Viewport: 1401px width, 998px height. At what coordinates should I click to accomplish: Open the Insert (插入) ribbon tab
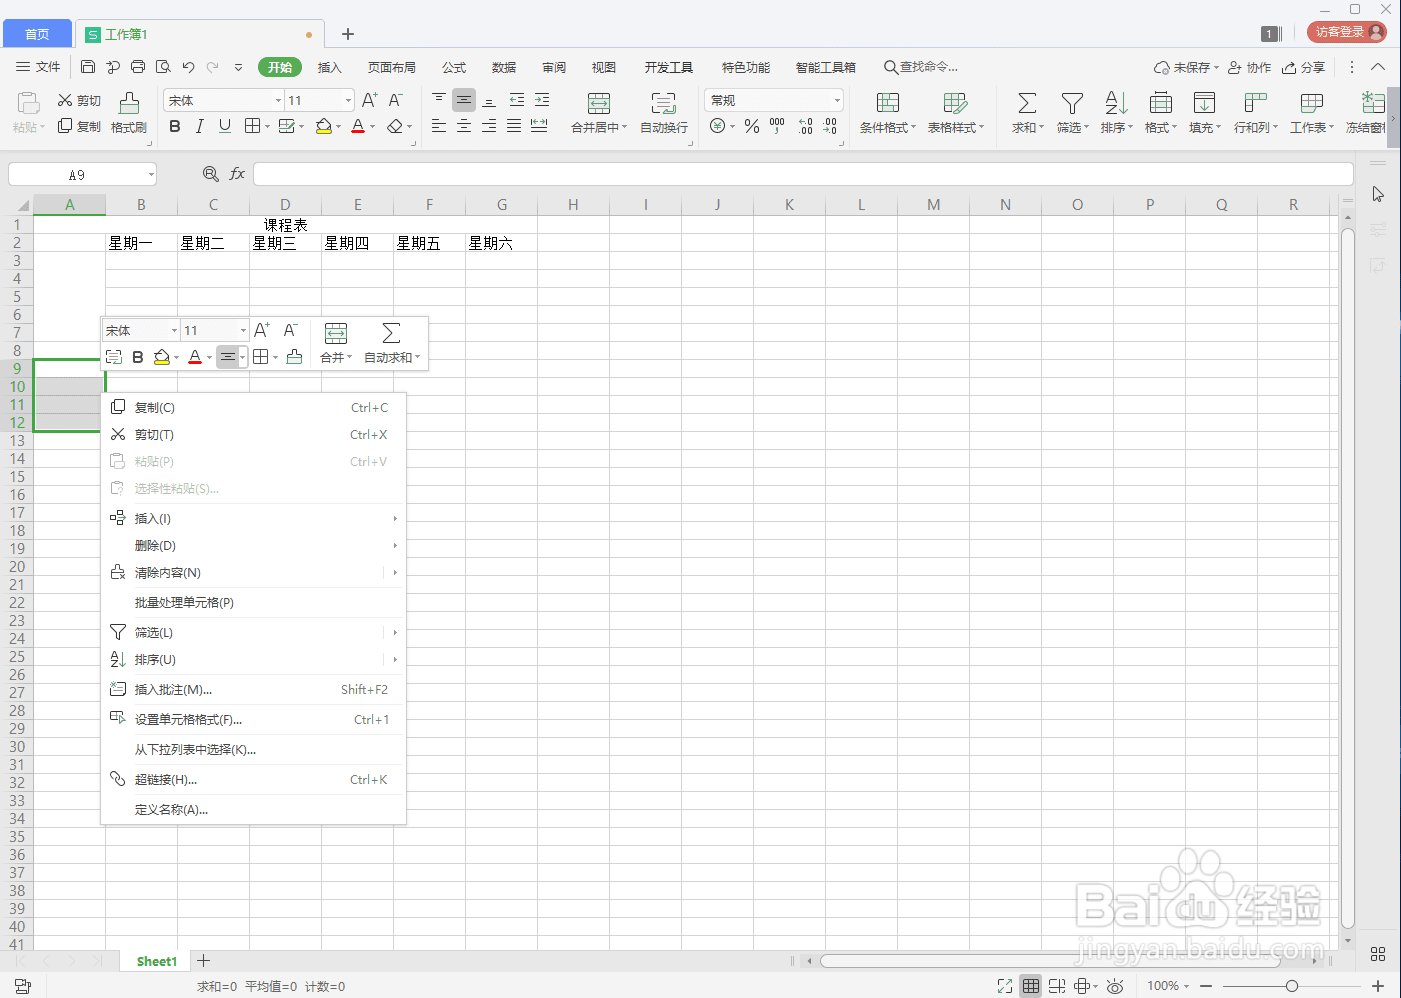pos(330,67)
